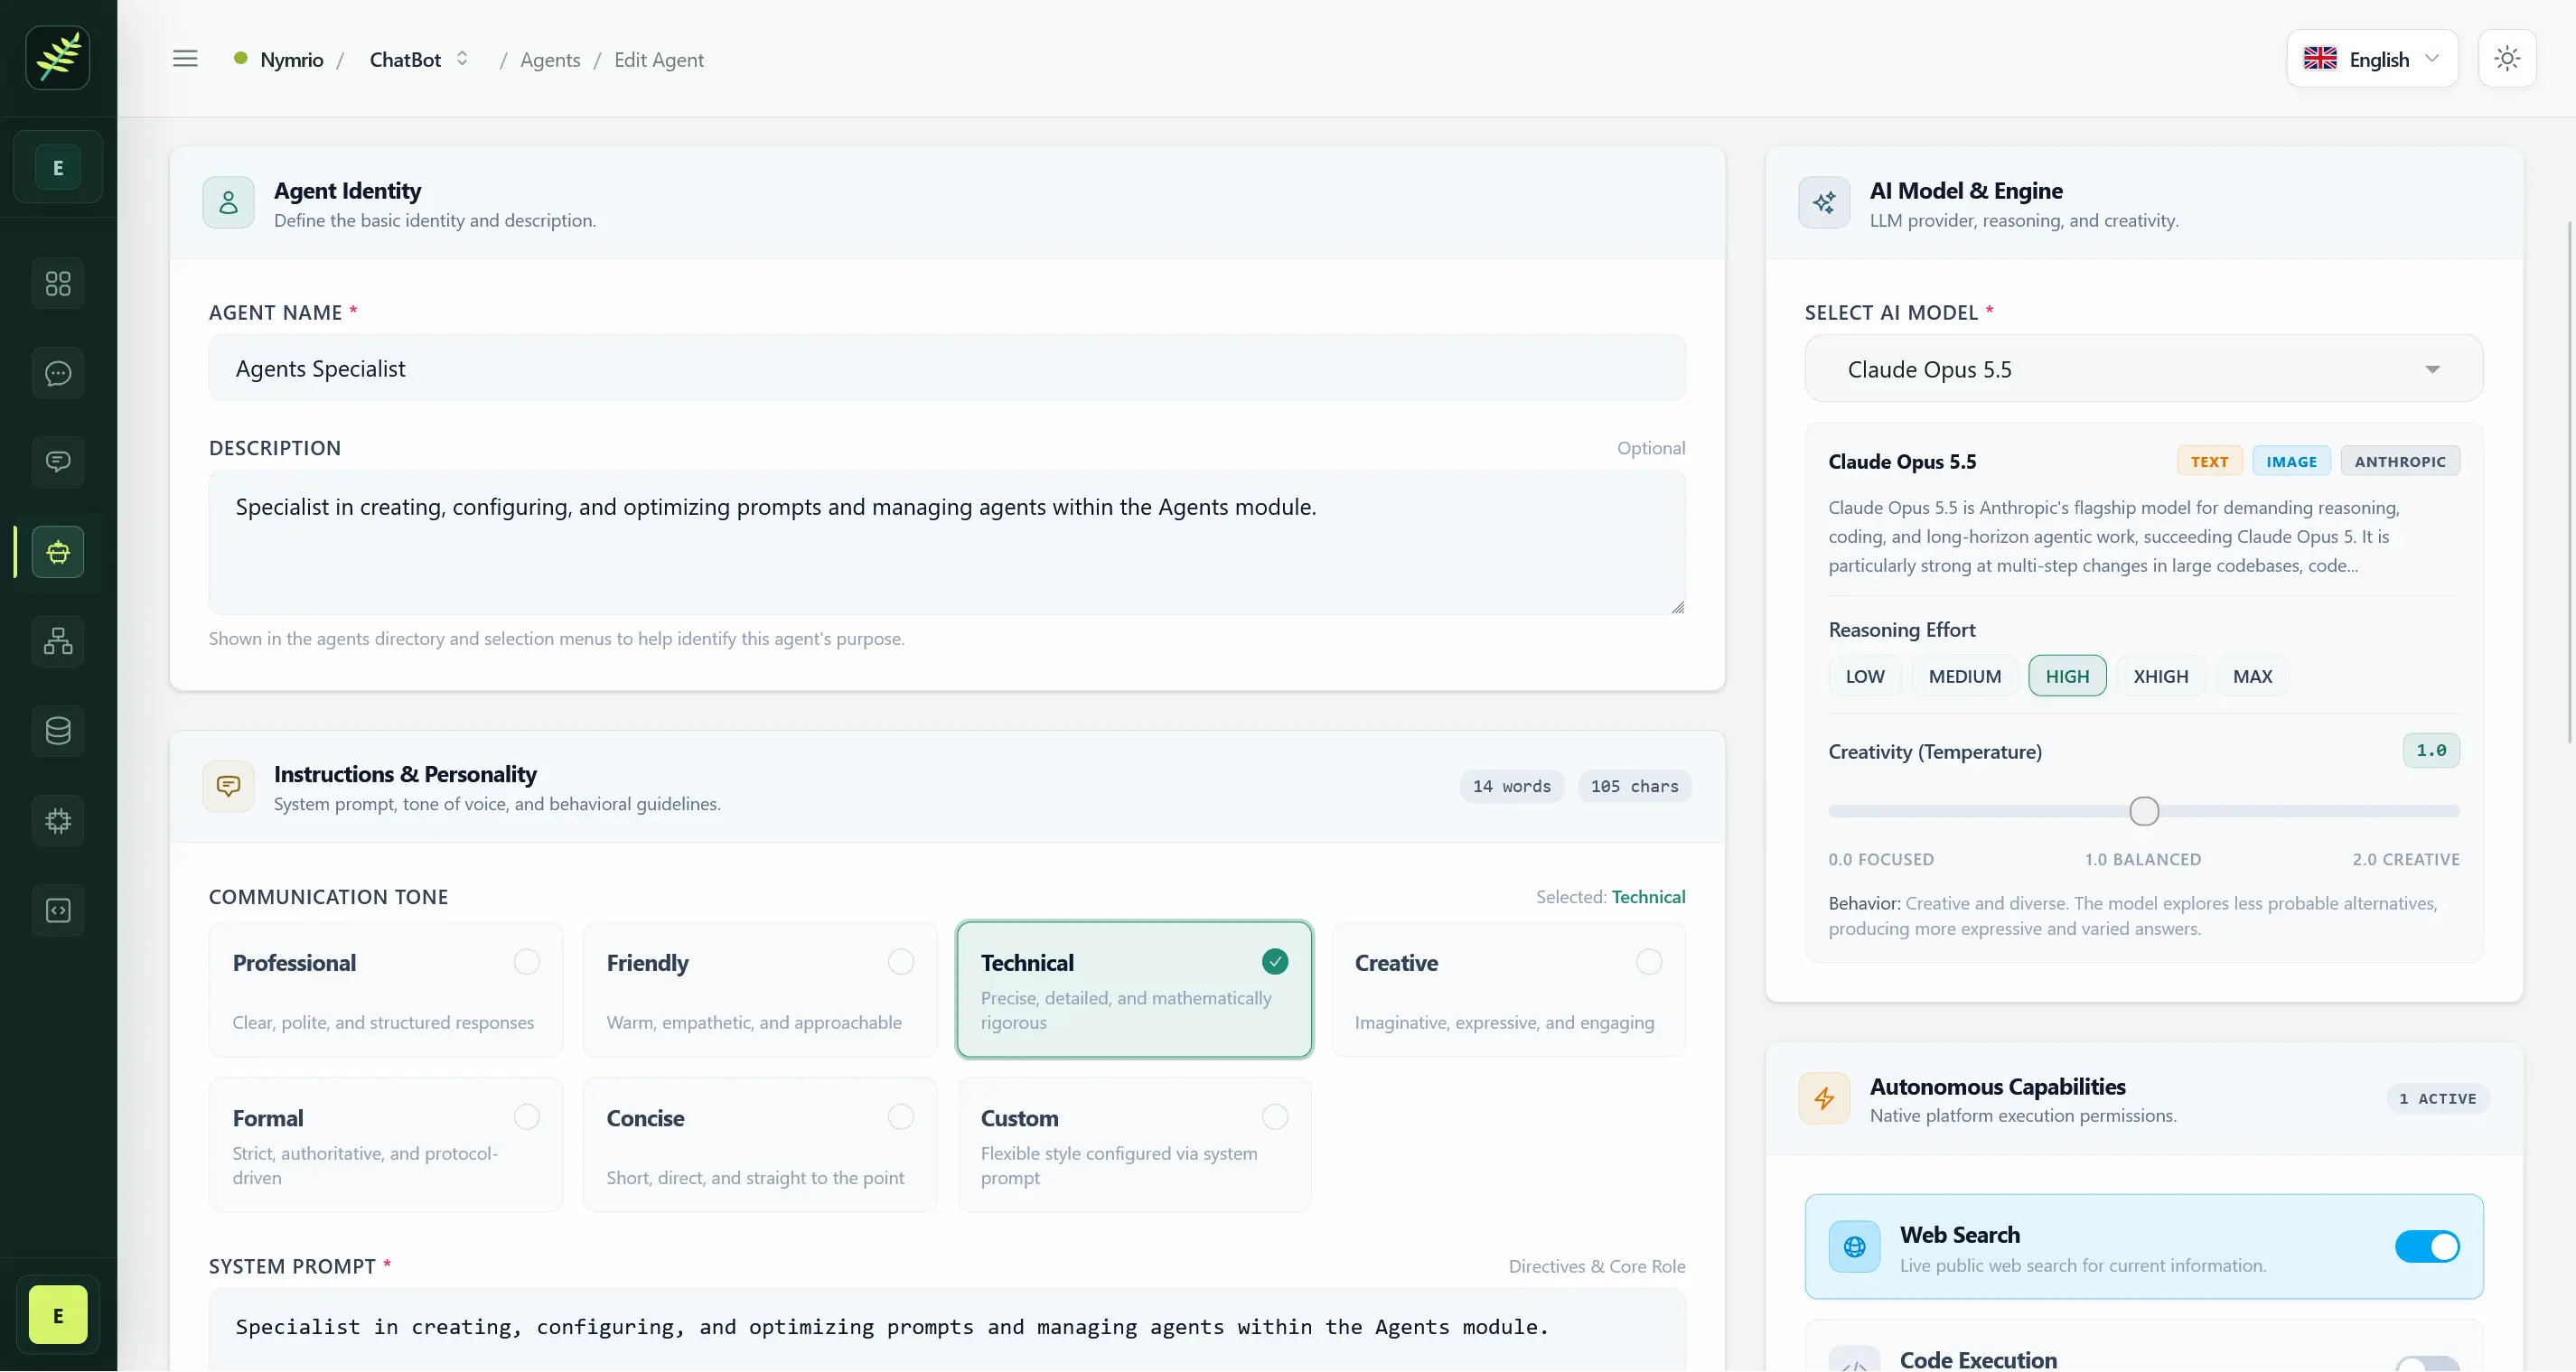Go to Agents breadcrumb link
The width and height of the screenshot is (2576, 1372).
pyautogui.click(x=550, y=60)
